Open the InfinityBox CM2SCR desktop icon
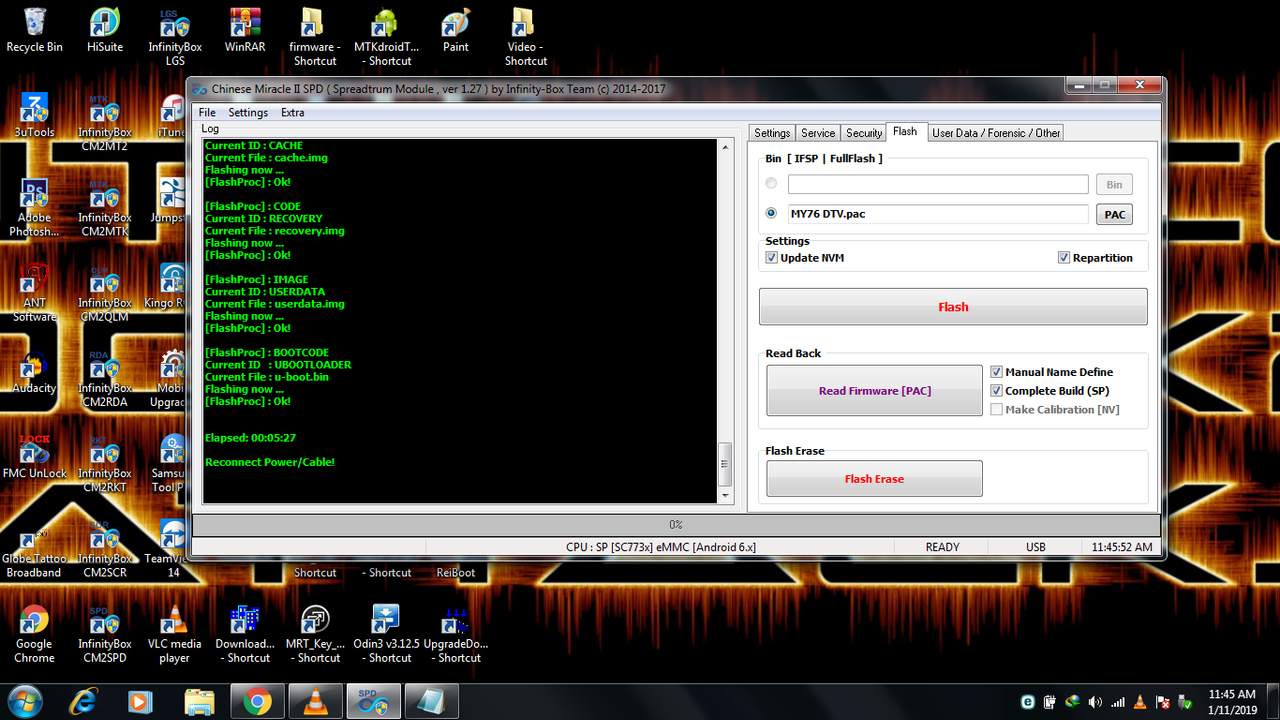1280x720 pixels. [104, 550]
